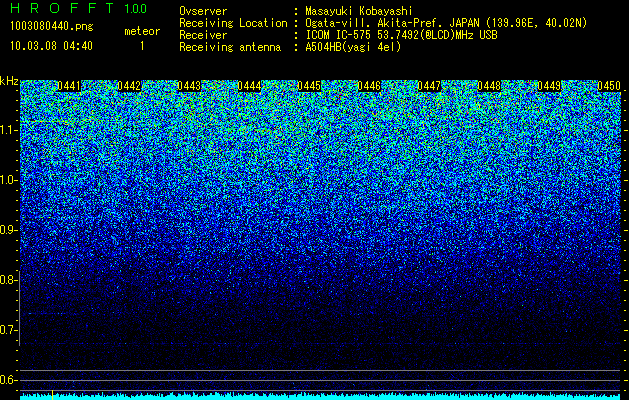
Task: Click the 0446 time marker
Action: (369, 86)
